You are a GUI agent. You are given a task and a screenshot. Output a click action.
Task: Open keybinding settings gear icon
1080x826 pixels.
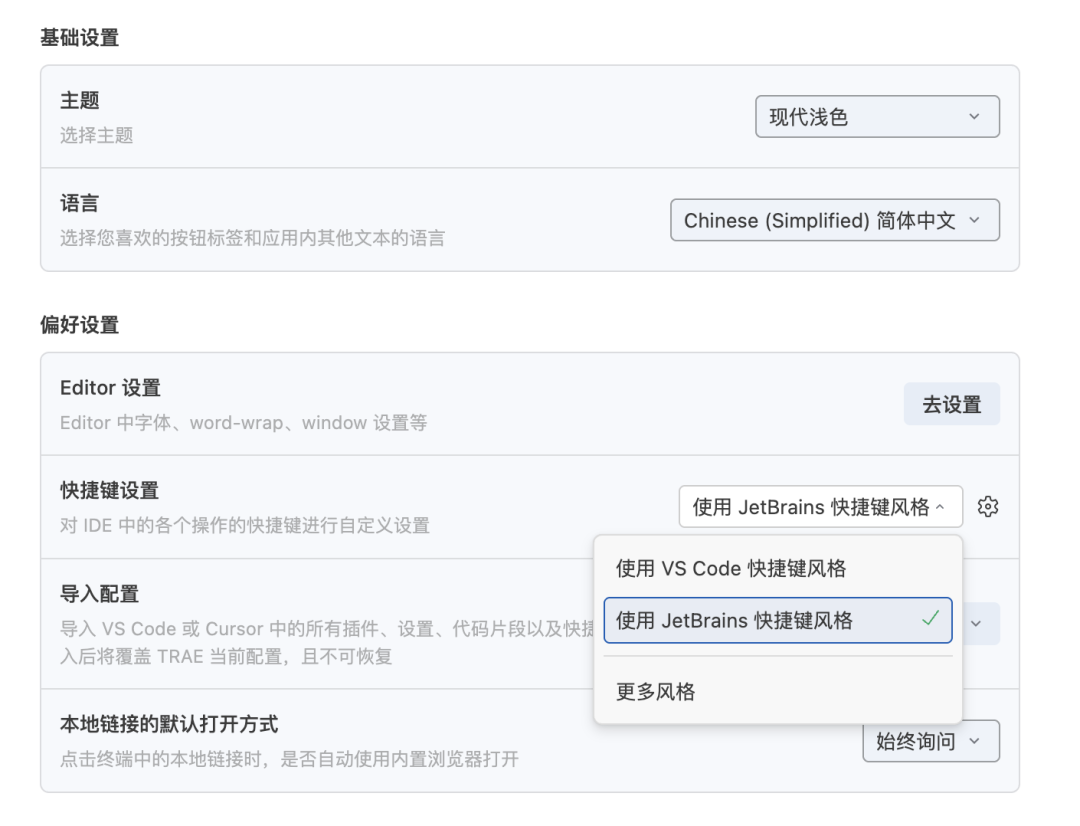pyautogui.click(x=989, y=507)
